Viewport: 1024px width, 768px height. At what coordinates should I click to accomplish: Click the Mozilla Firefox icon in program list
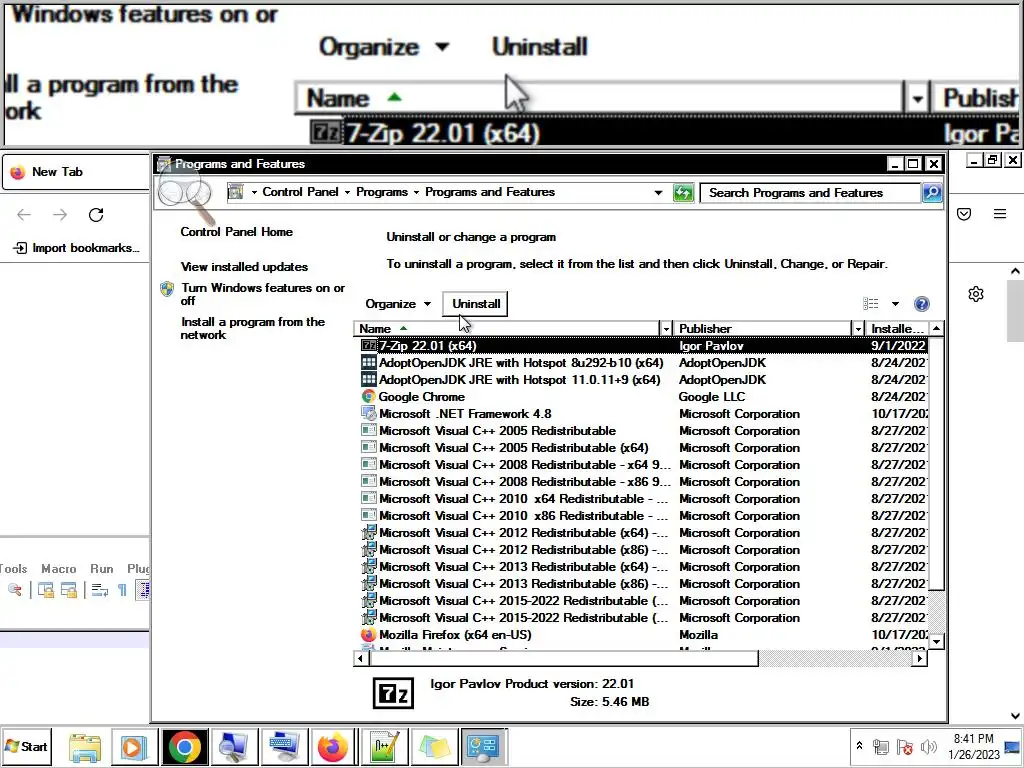pyautogui.click(x=368, y=635)
